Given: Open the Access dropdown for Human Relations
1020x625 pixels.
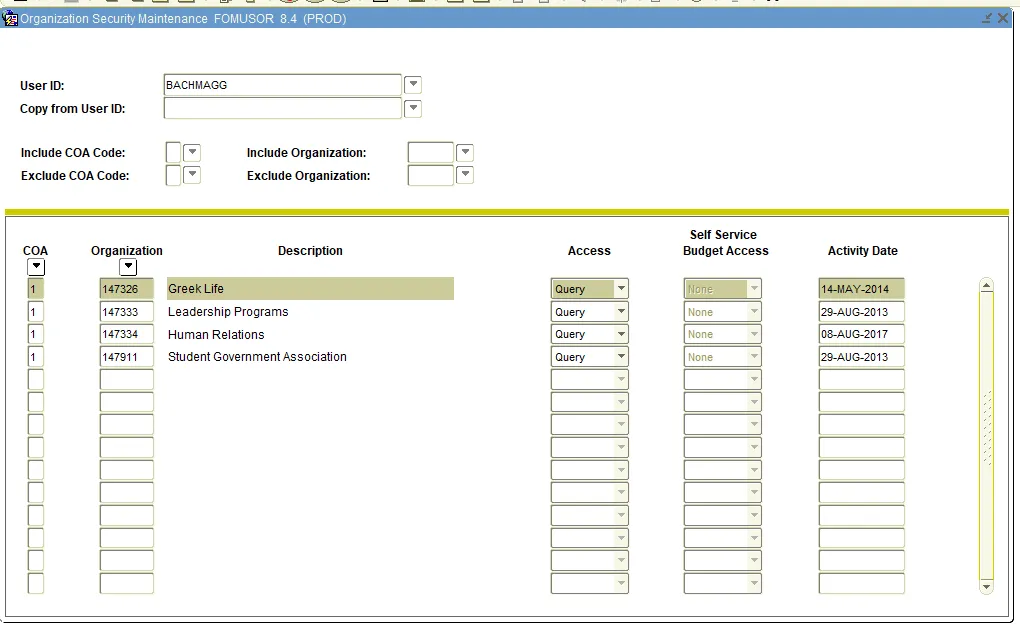Looking at the screenshot, I should point(622,334).
